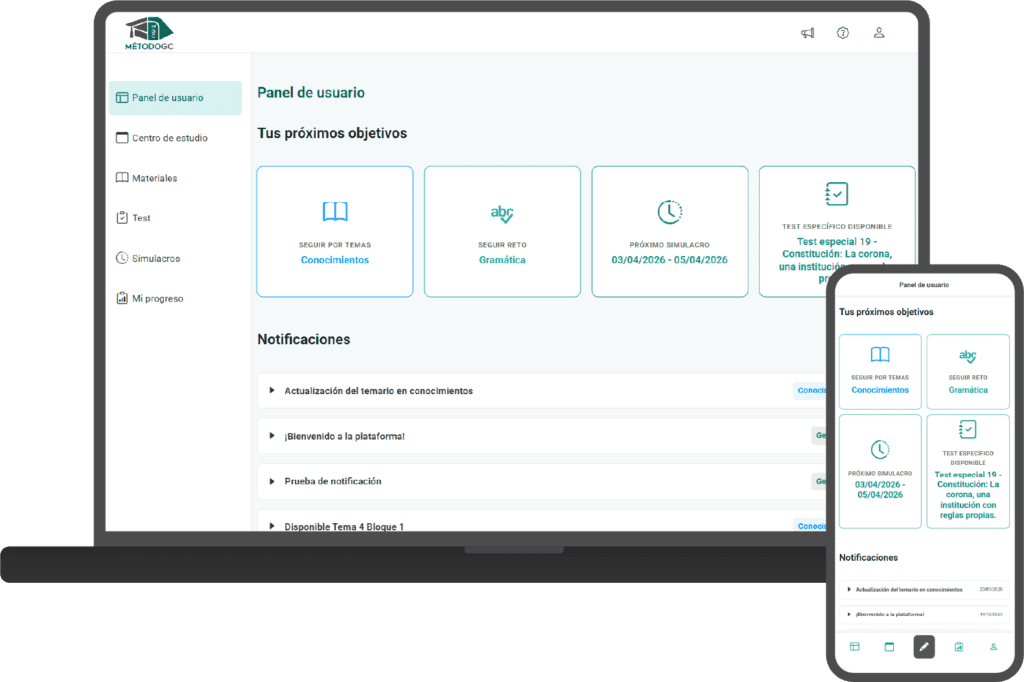
Task: Expand the 'Prueba de notificación' item
Action: [x=332, y=481]
